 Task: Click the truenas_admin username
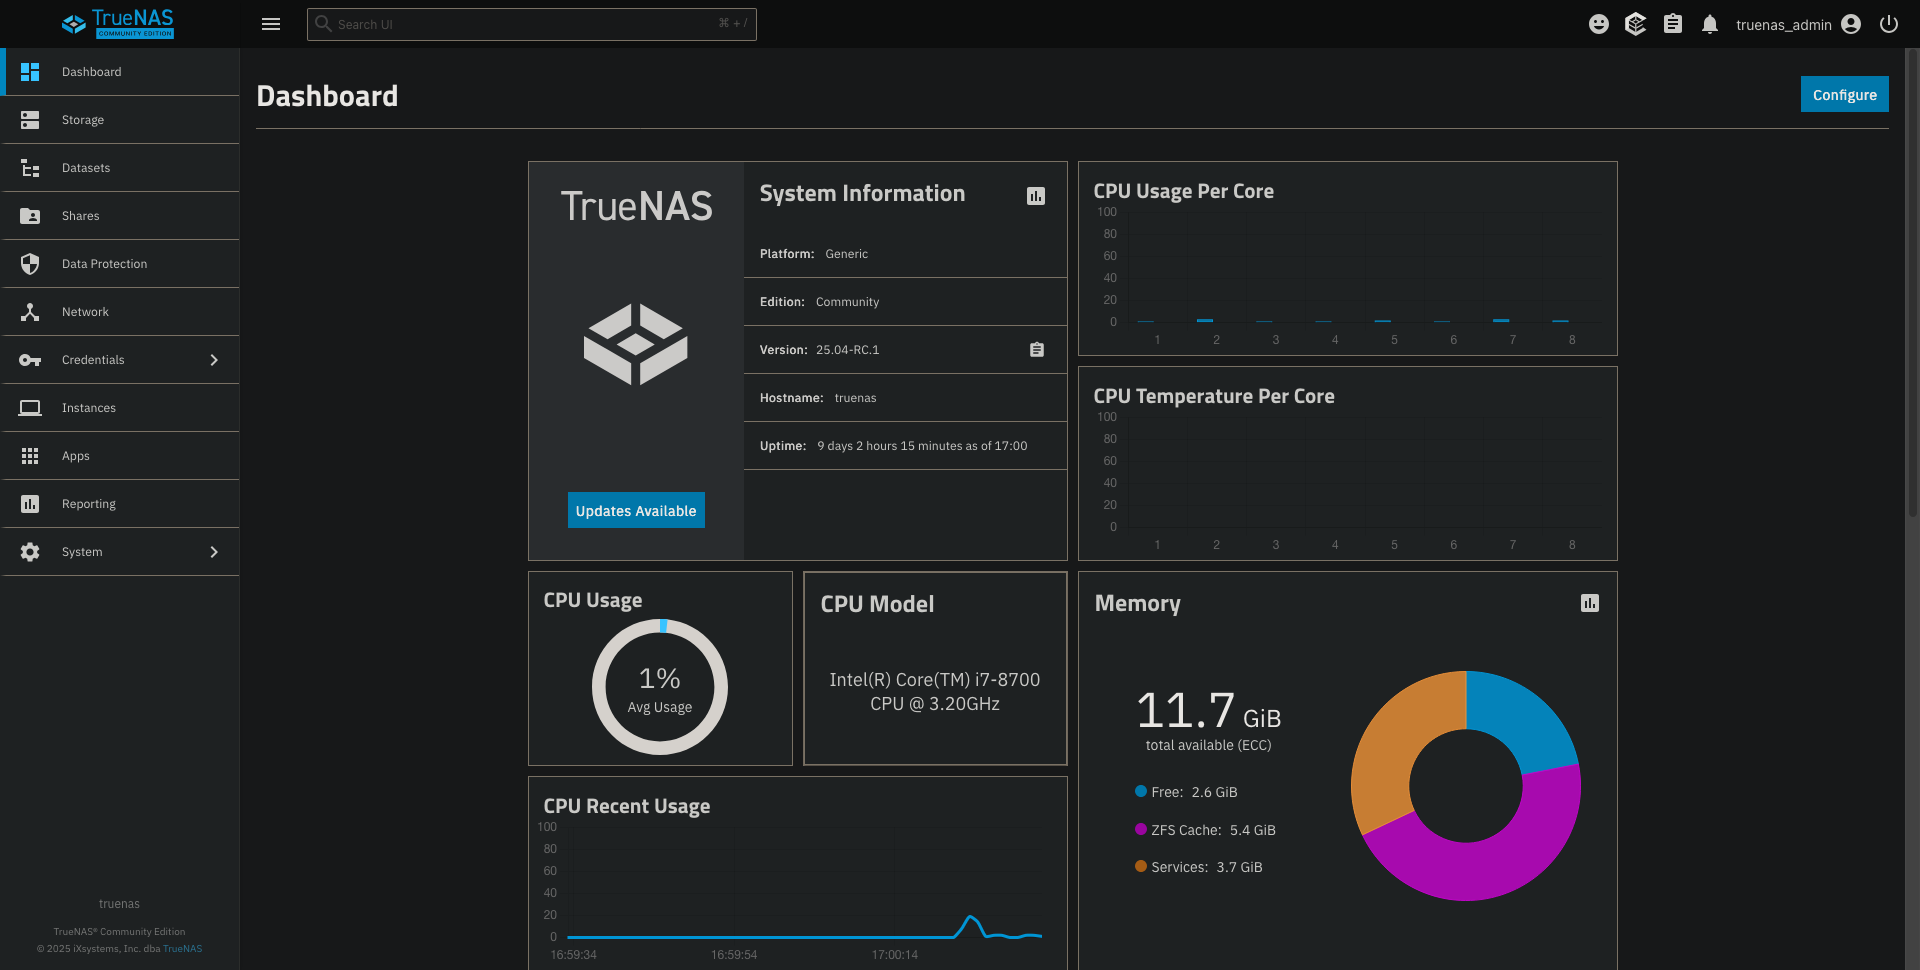[1783, 25]
